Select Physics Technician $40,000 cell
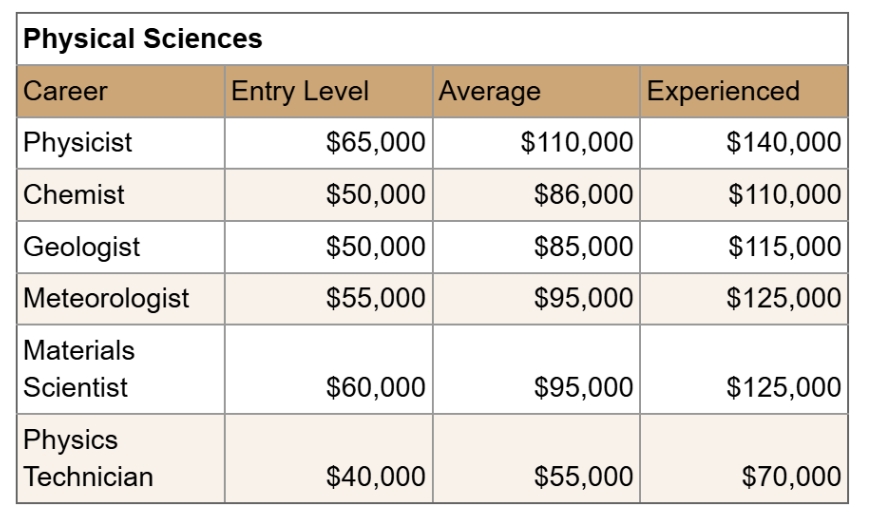 (x=376, y=477)
